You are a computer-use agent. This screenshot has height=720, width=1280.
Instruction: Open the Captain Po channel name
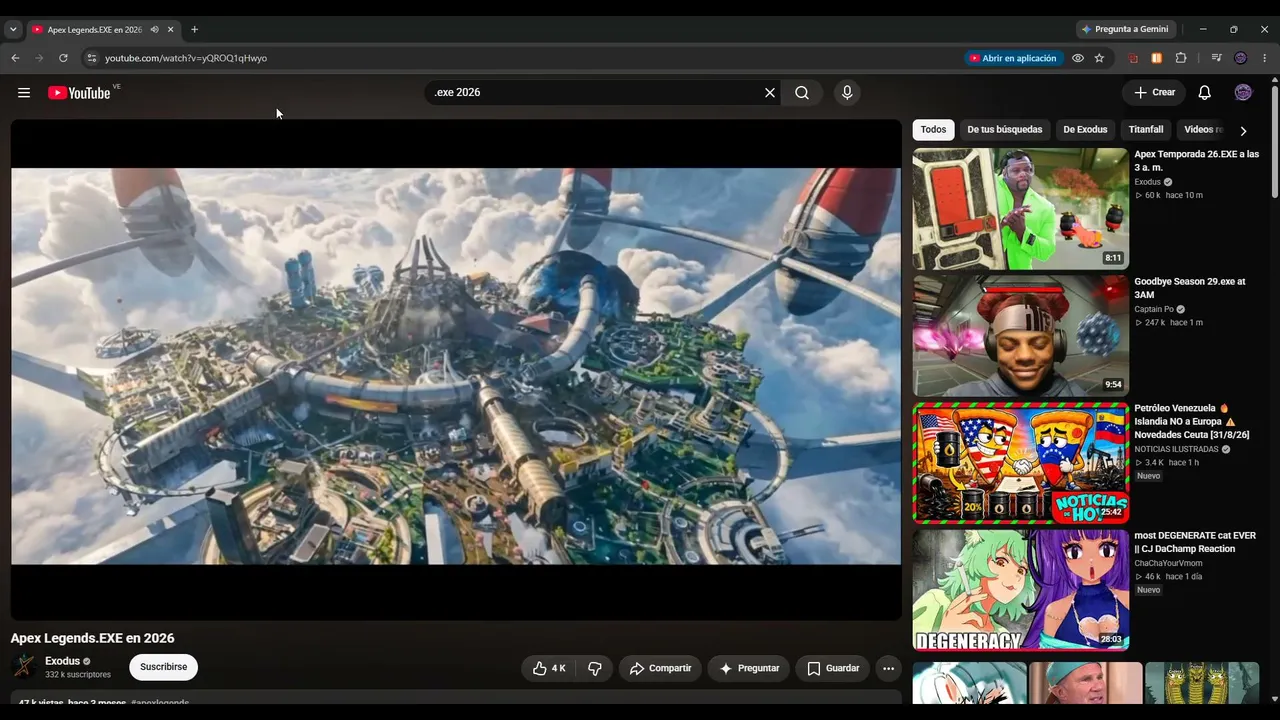[1155, 310]
